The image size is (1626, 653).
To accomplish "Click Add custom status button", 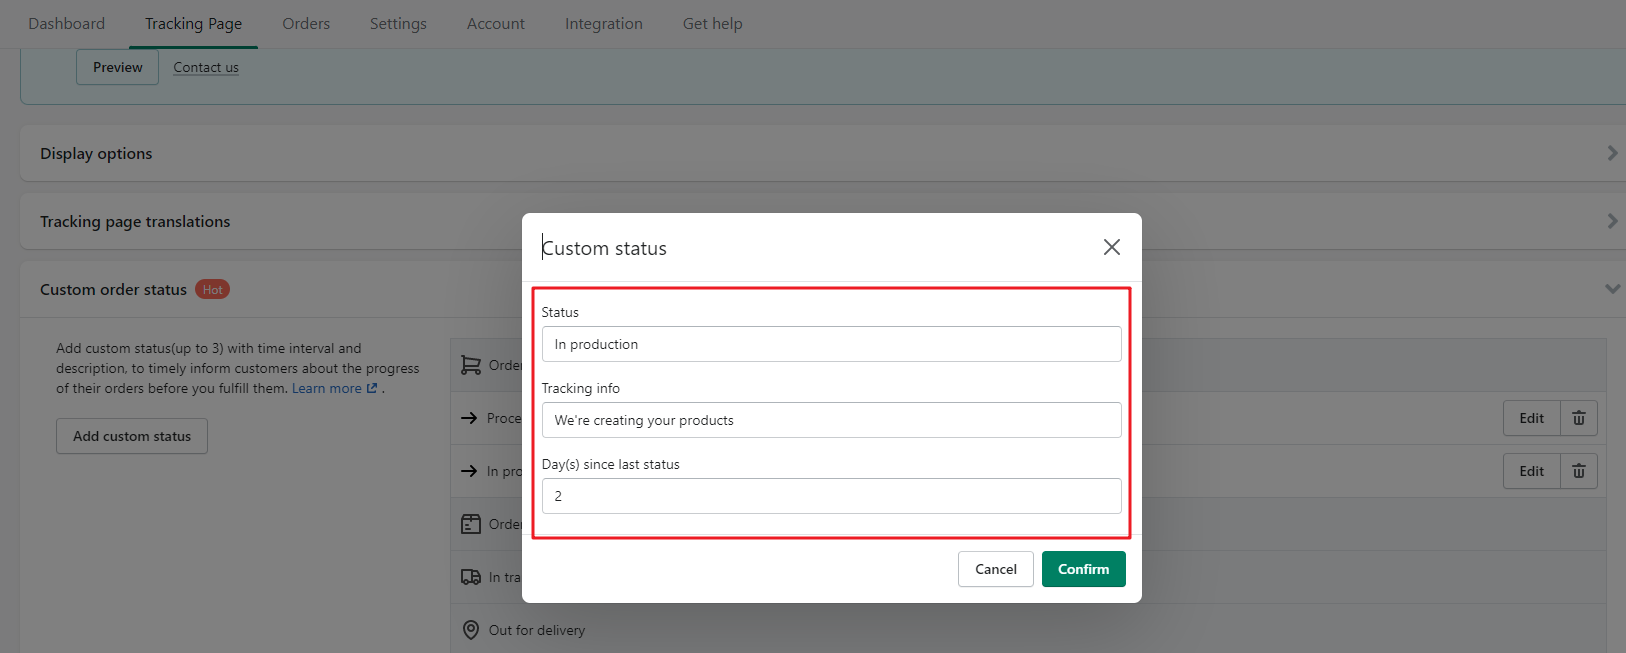I will (132, 436).
